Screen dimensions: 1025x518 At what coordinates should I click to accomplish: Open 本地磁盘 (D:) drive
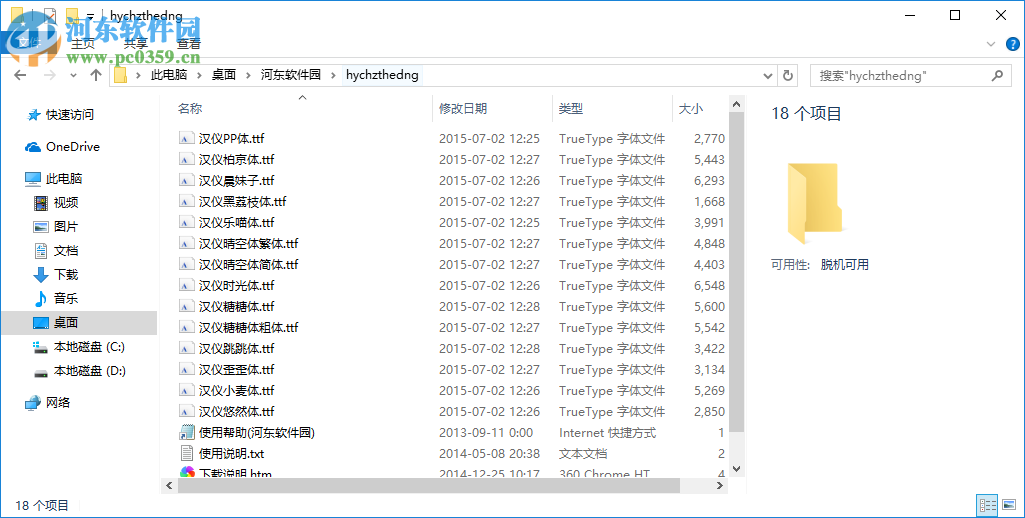coord(79,371)
